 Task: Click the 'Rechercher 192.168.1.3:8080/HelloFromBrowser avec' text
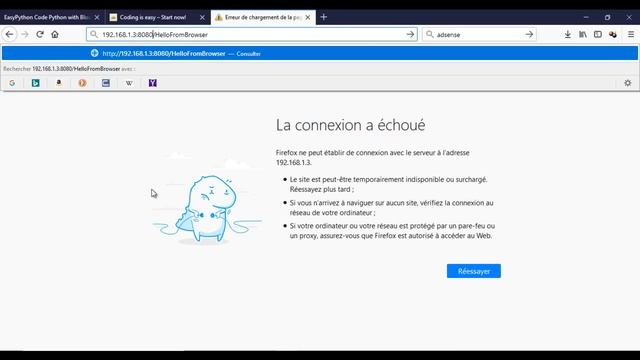[x=69, y=69]
